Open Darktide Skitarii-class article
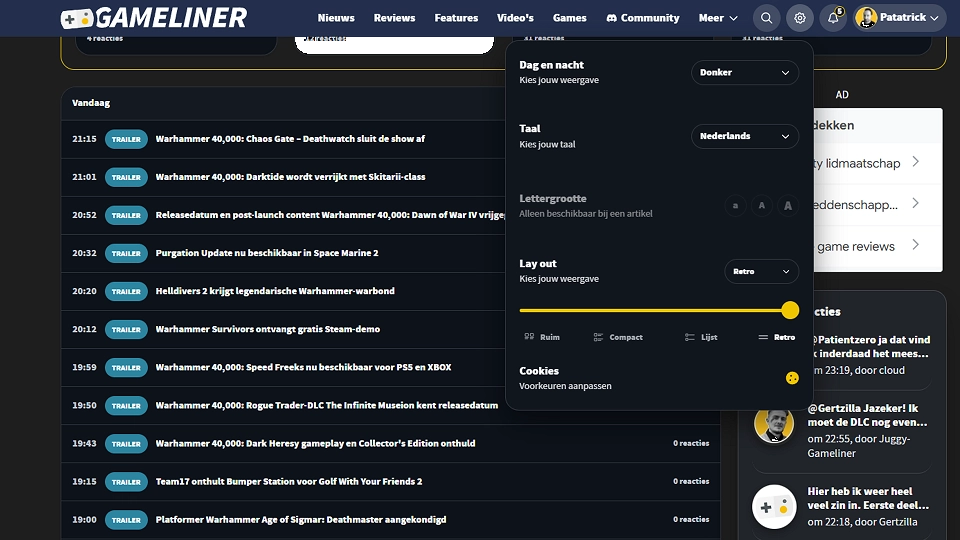Image resolution: width=960 pixels, height=540 pixels. [x=290, y=176]
